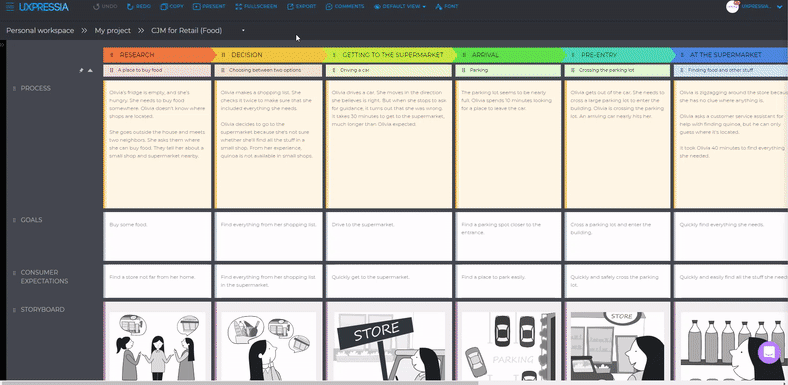
Task: Open the Comments panel
Action: click(x=345, y=7)
